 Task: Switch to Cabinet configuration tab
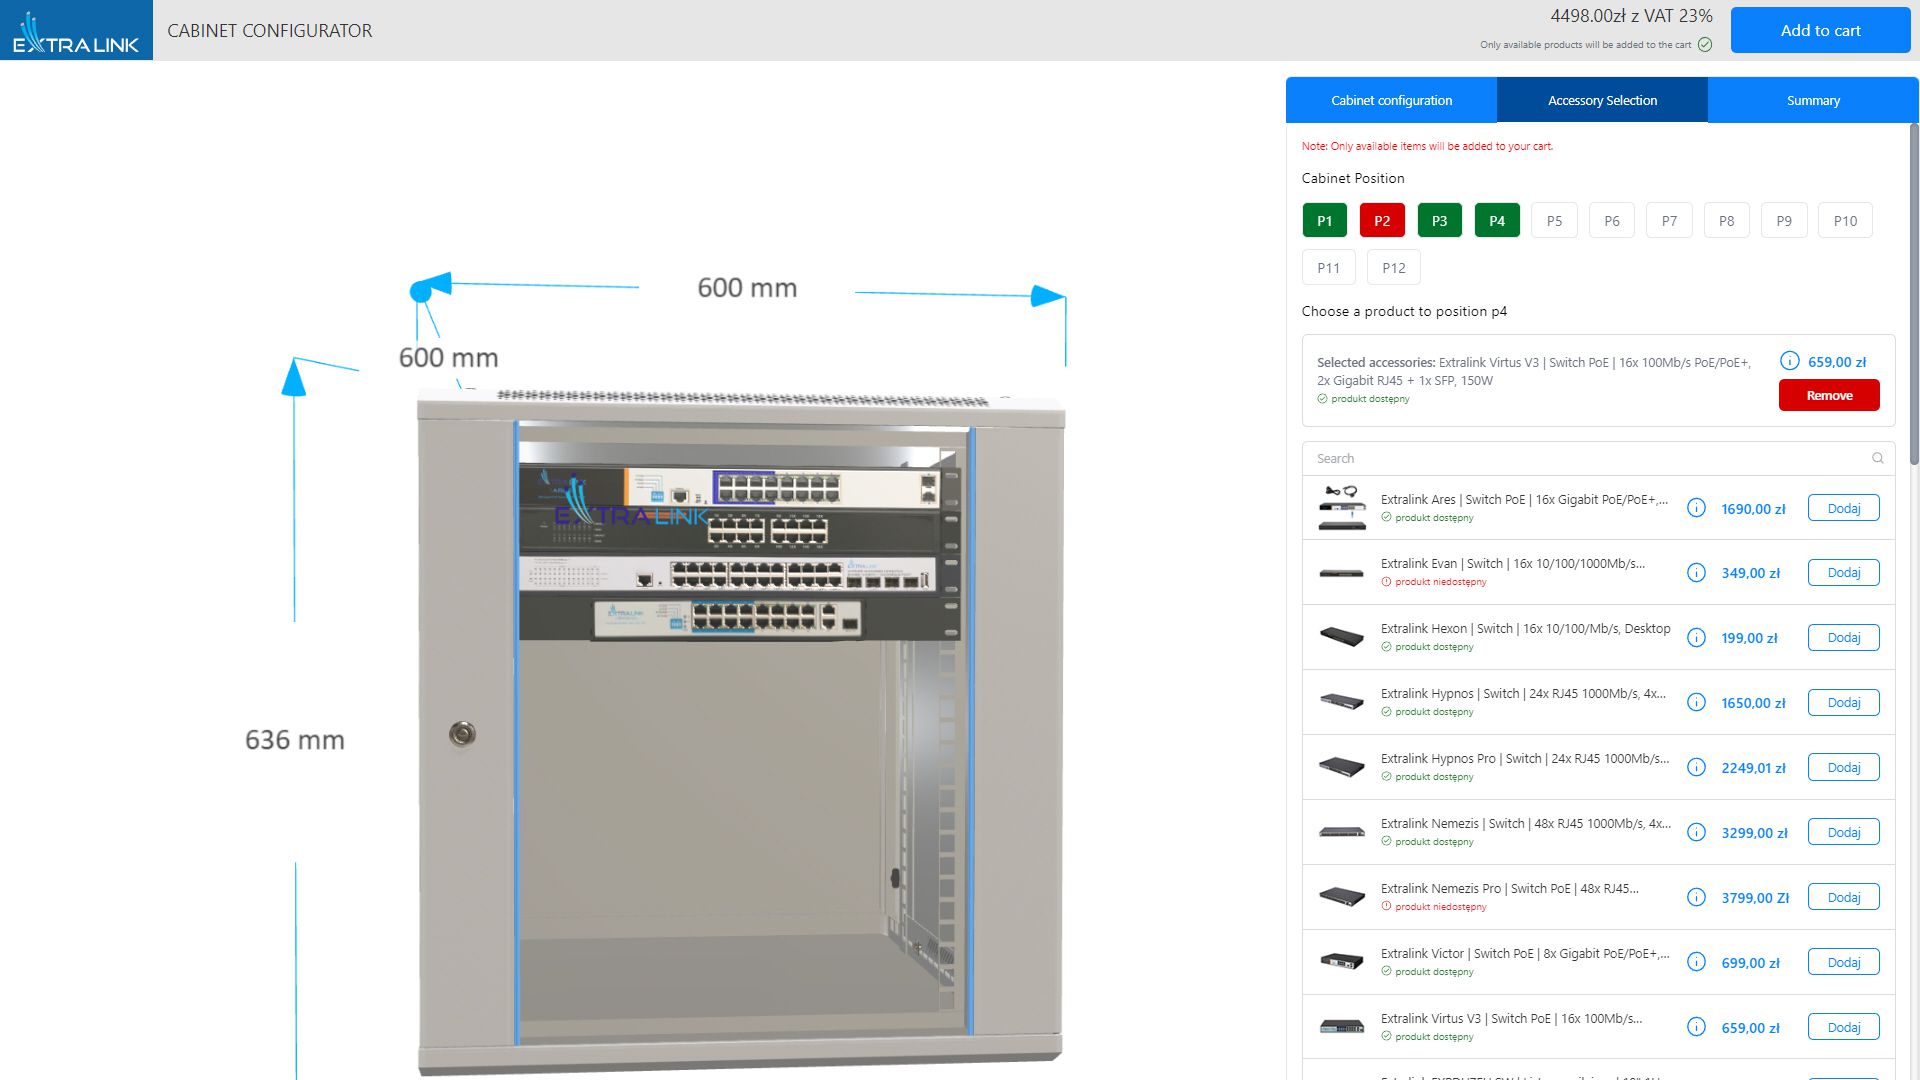[1391, 100]
